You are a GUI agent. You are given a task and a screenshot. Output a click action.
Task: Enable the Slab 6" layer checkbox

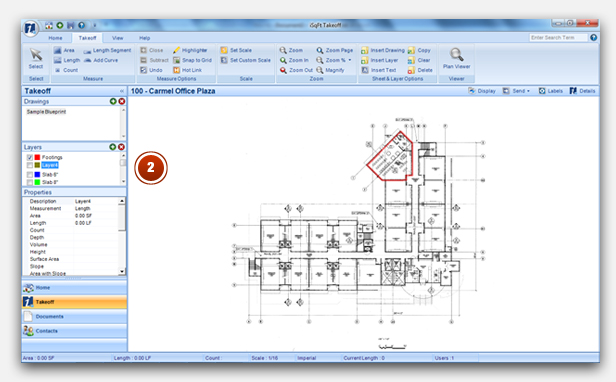[x=29, y=174]
